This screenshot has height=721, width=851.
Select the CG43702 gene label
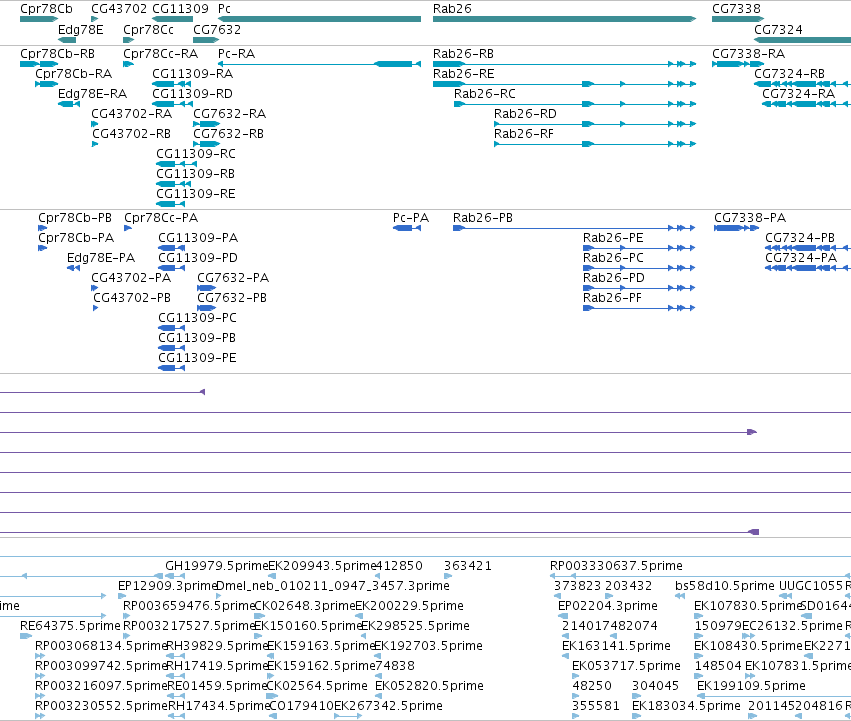(119, 9)
